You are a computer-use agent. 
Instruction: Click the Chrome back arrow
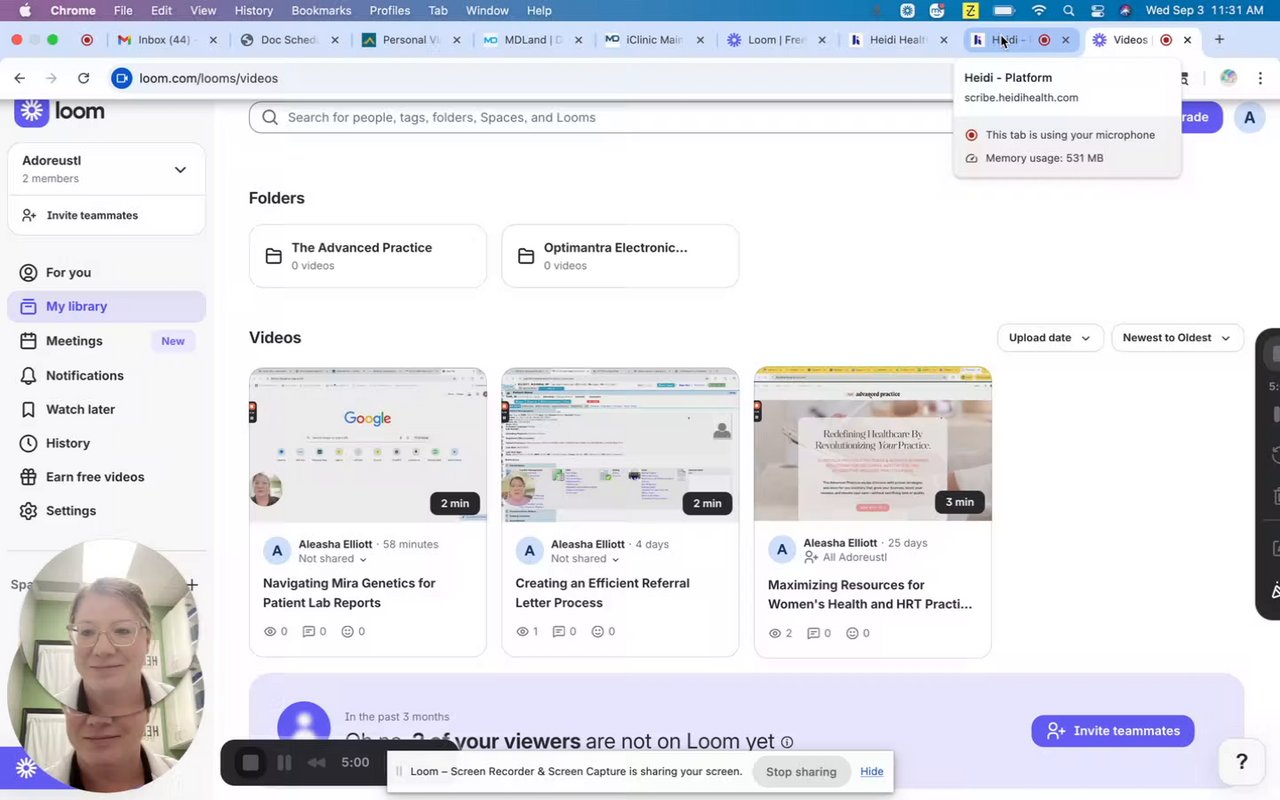click(19, 78)
